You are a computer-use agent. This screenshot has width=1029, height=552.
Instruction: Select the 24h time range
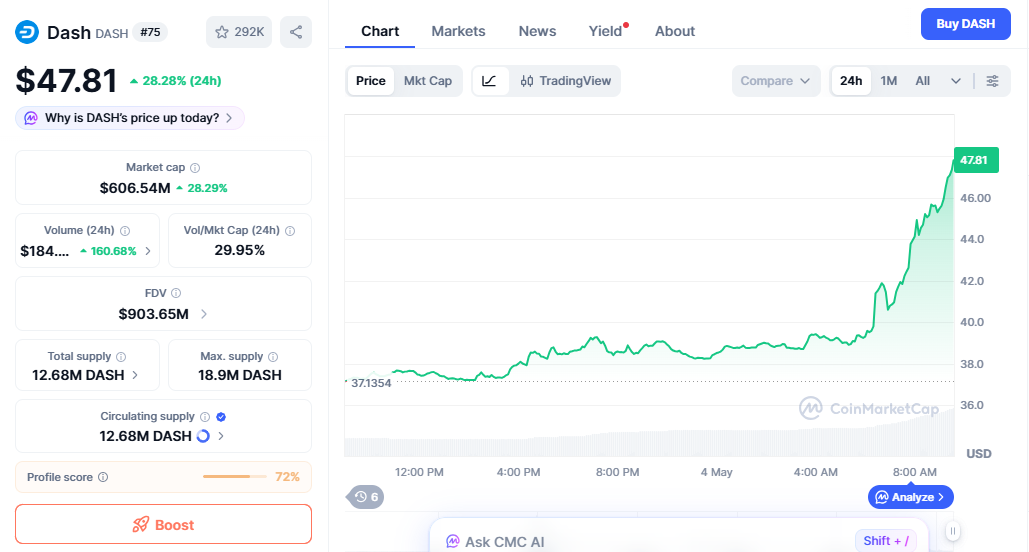coord(851,81)
